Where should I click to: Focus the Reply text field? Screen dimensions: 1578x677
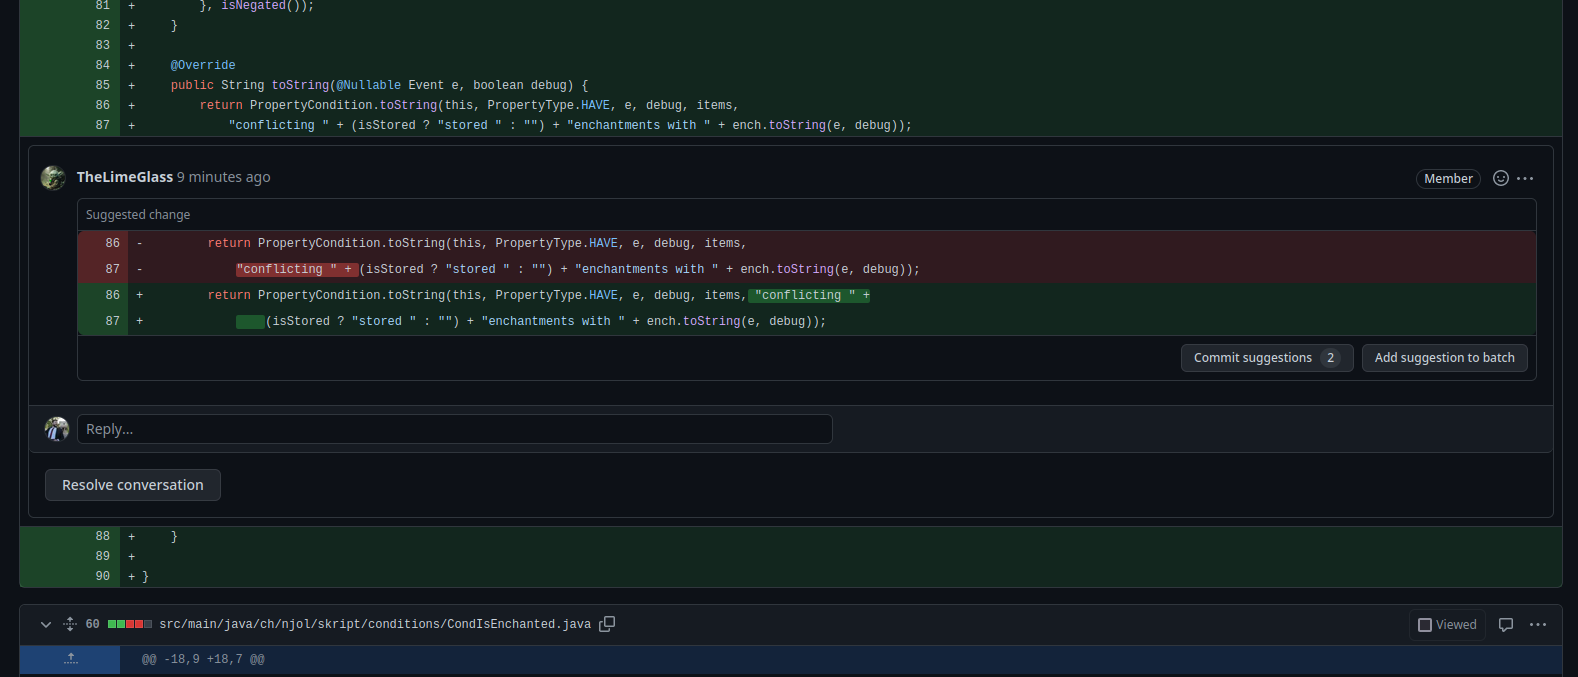[454, 429]
